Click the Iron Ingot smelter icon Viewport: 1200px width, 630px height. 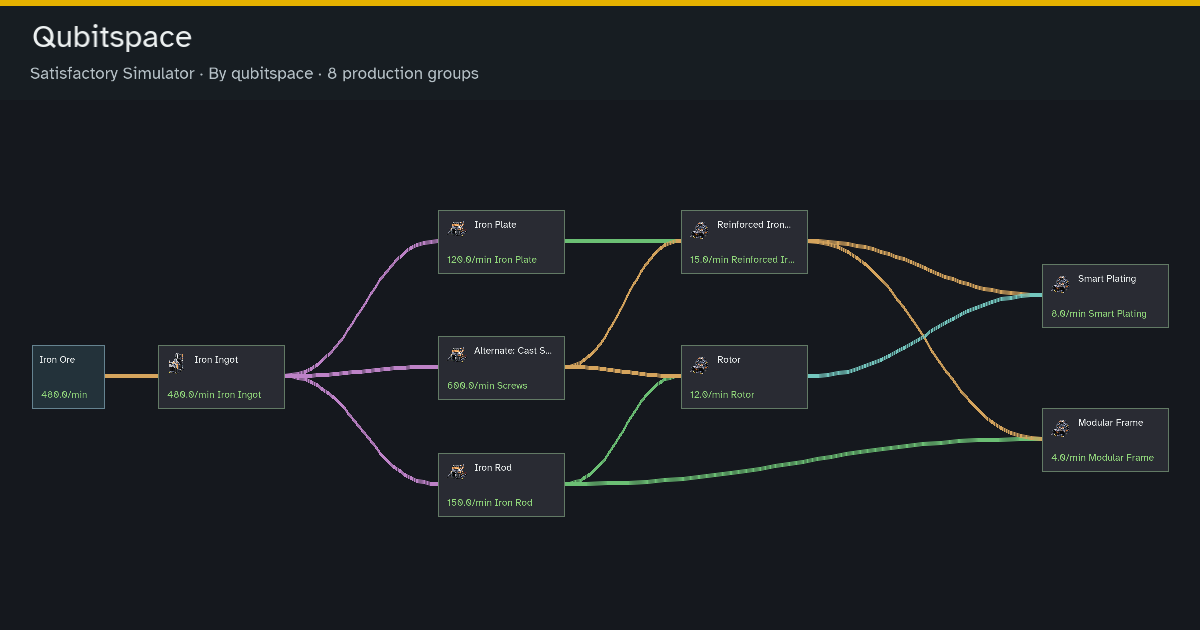coord(176,363)
